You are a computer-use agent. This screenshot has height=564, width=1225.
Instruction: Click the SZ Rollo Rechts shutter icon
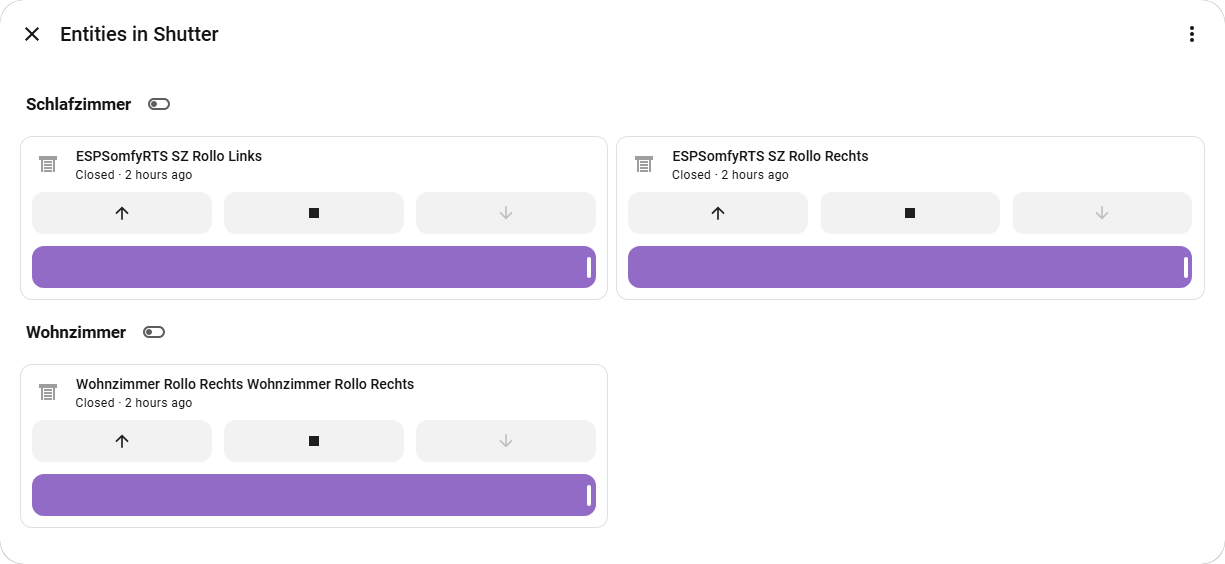(644, 164)
